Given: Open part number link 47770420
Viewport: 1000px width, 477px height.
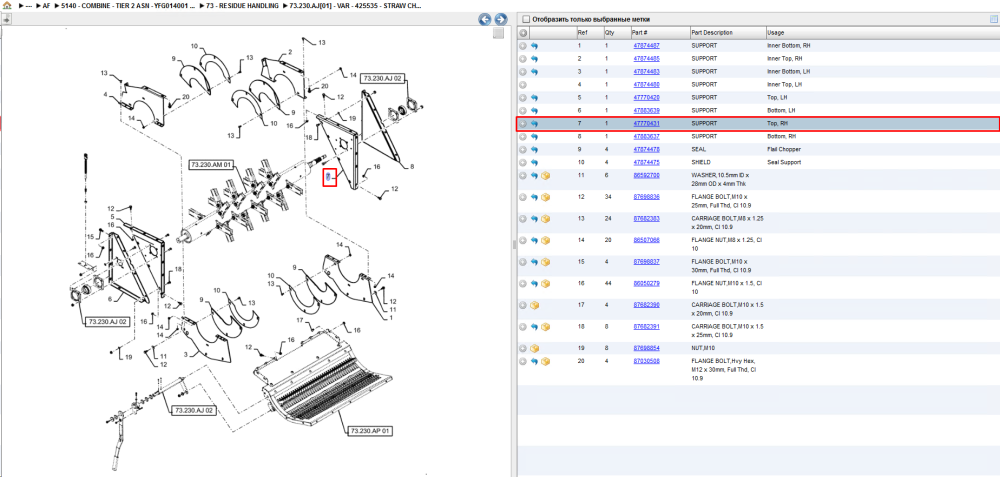Looking at the screenshot, I should click(646, 98).
